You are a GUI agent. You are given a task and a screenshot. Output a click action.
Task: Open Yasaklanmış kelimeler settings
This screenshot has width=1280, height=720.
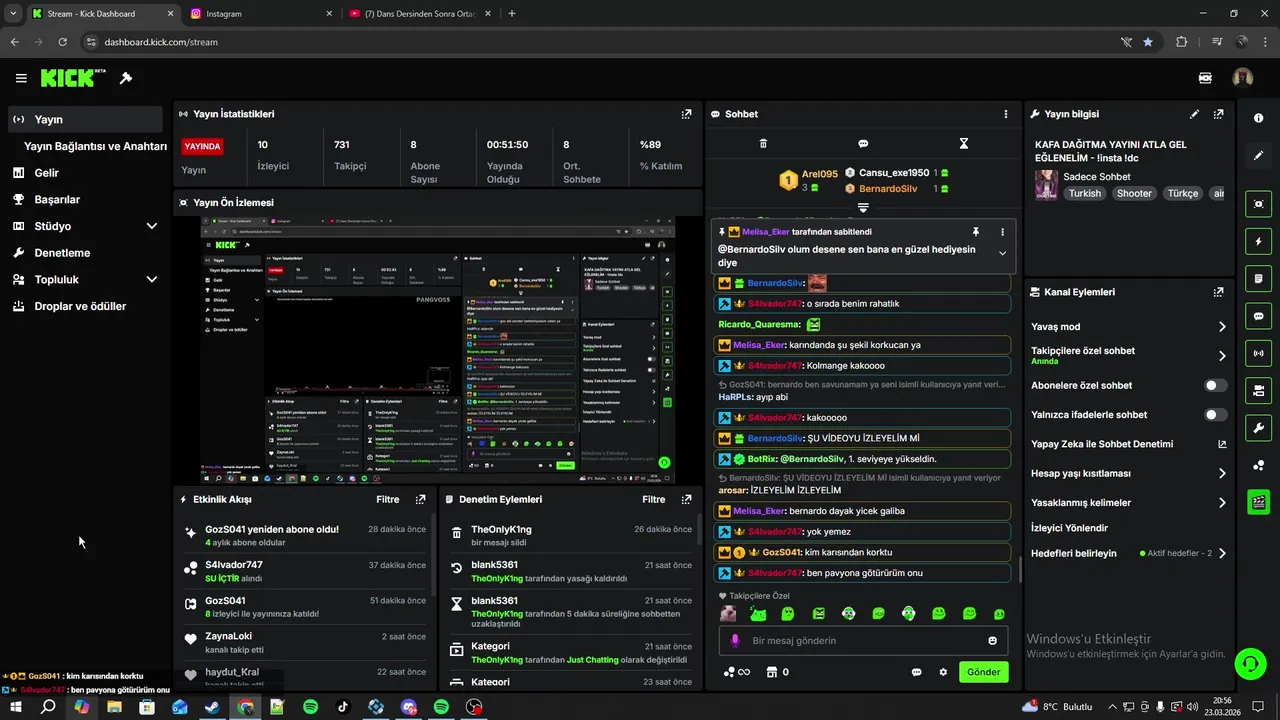[x=1128, y=503]
